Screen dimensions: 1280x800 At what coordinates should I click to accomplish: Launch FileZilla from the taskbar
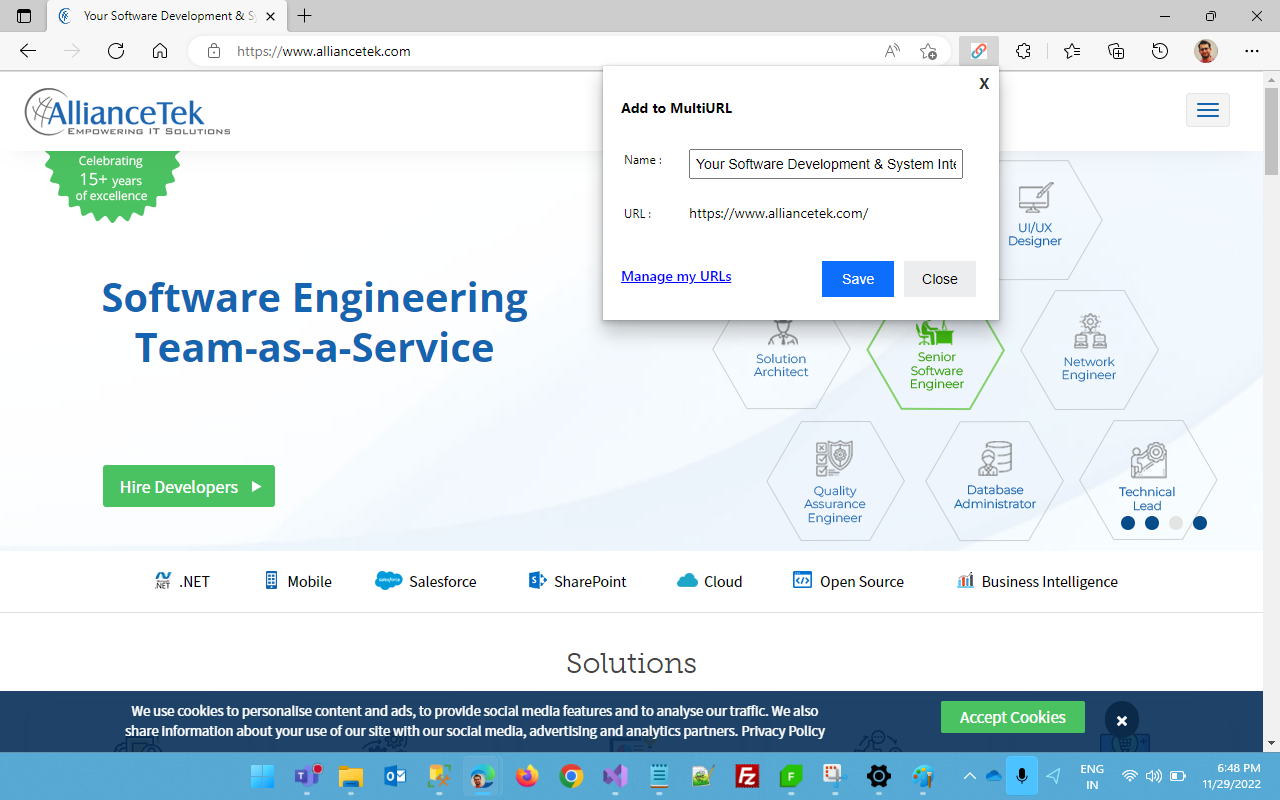pos(746,776)
